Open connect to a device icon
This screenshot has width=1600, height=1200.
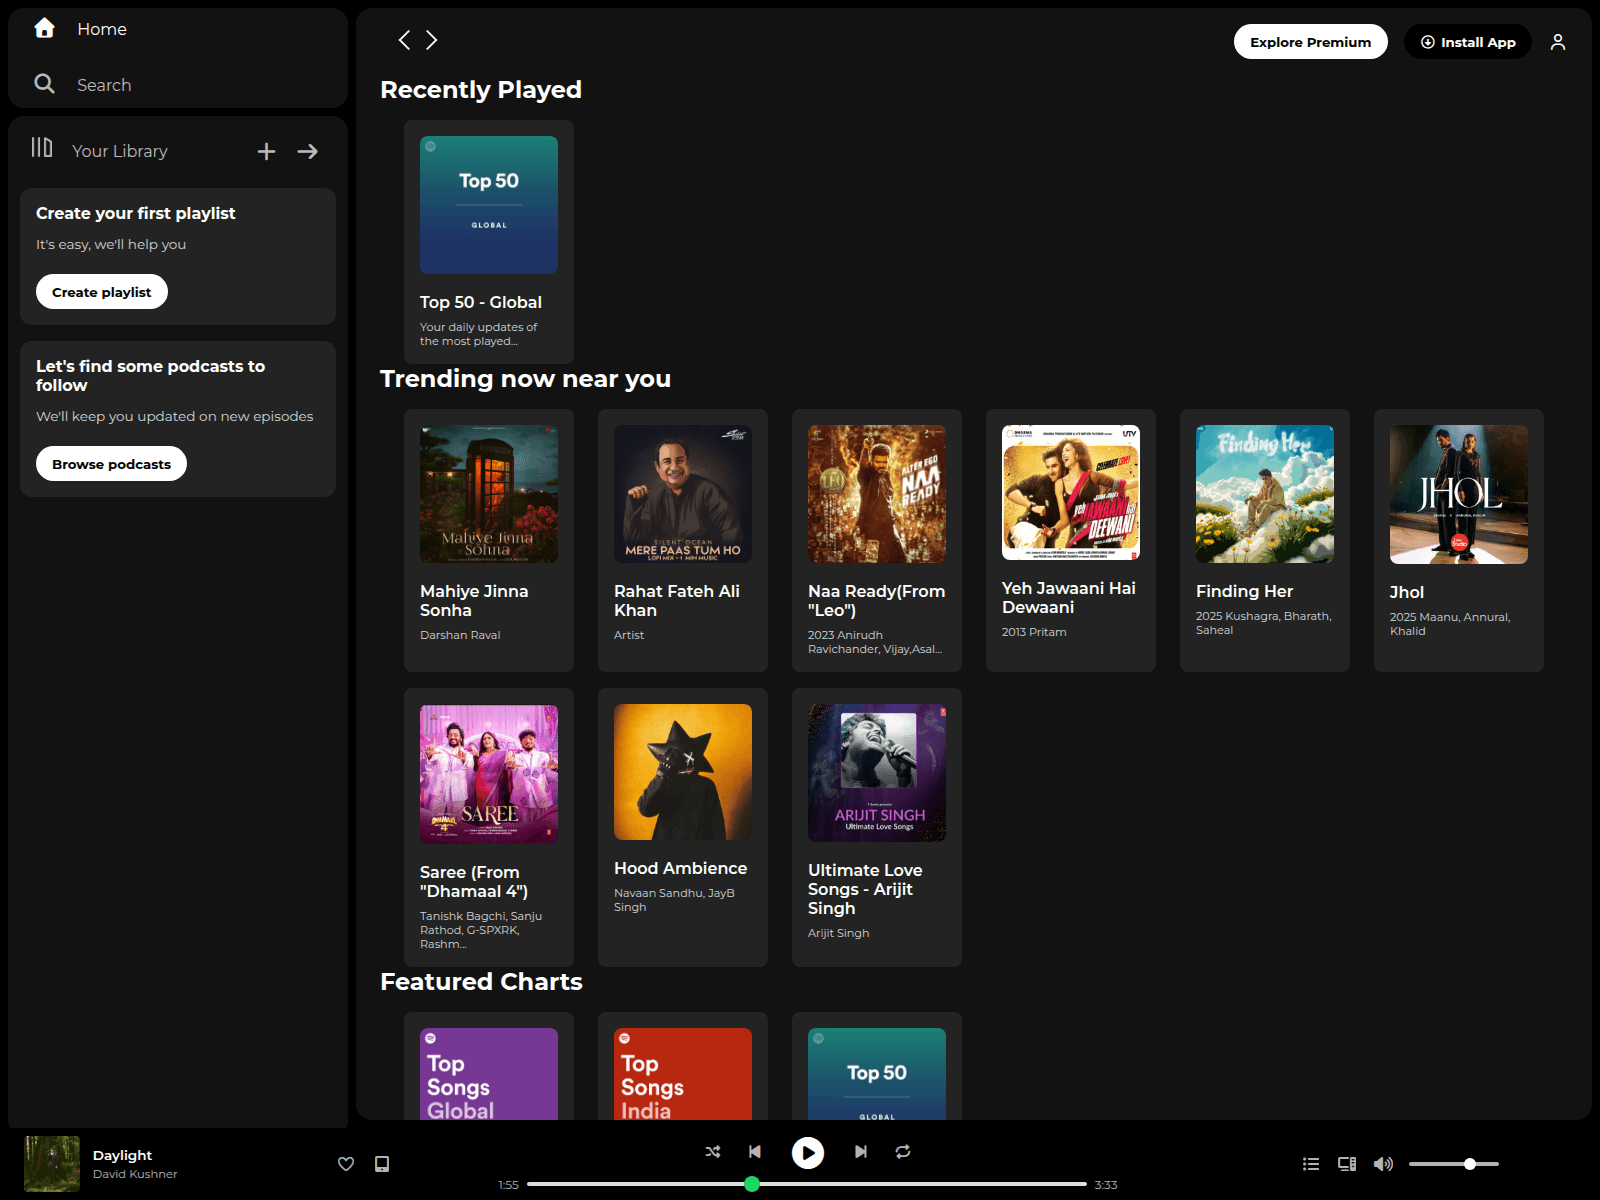click(1347, 1164)
